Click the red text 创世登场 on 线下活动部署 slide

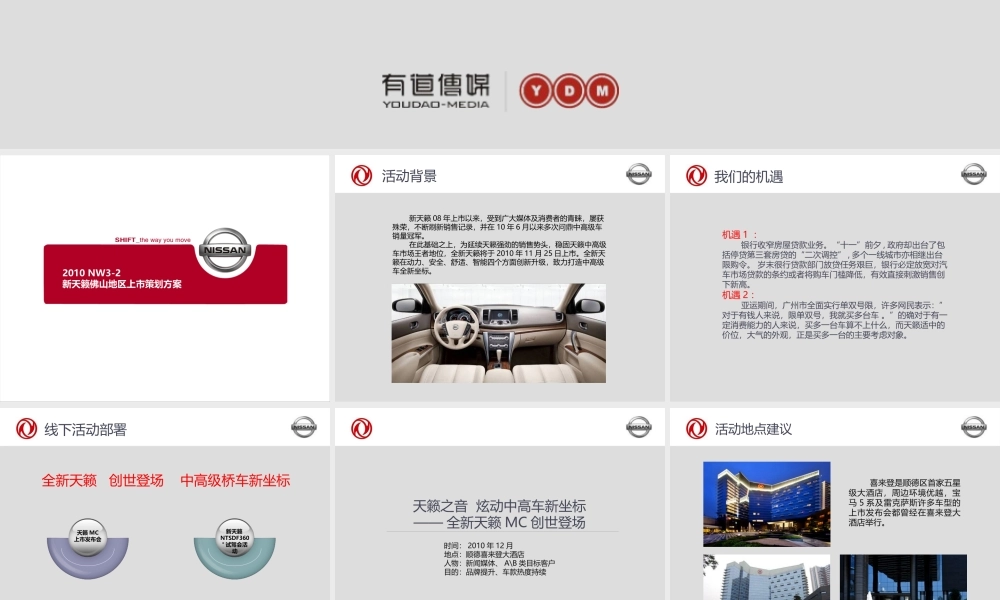(136, 480)
